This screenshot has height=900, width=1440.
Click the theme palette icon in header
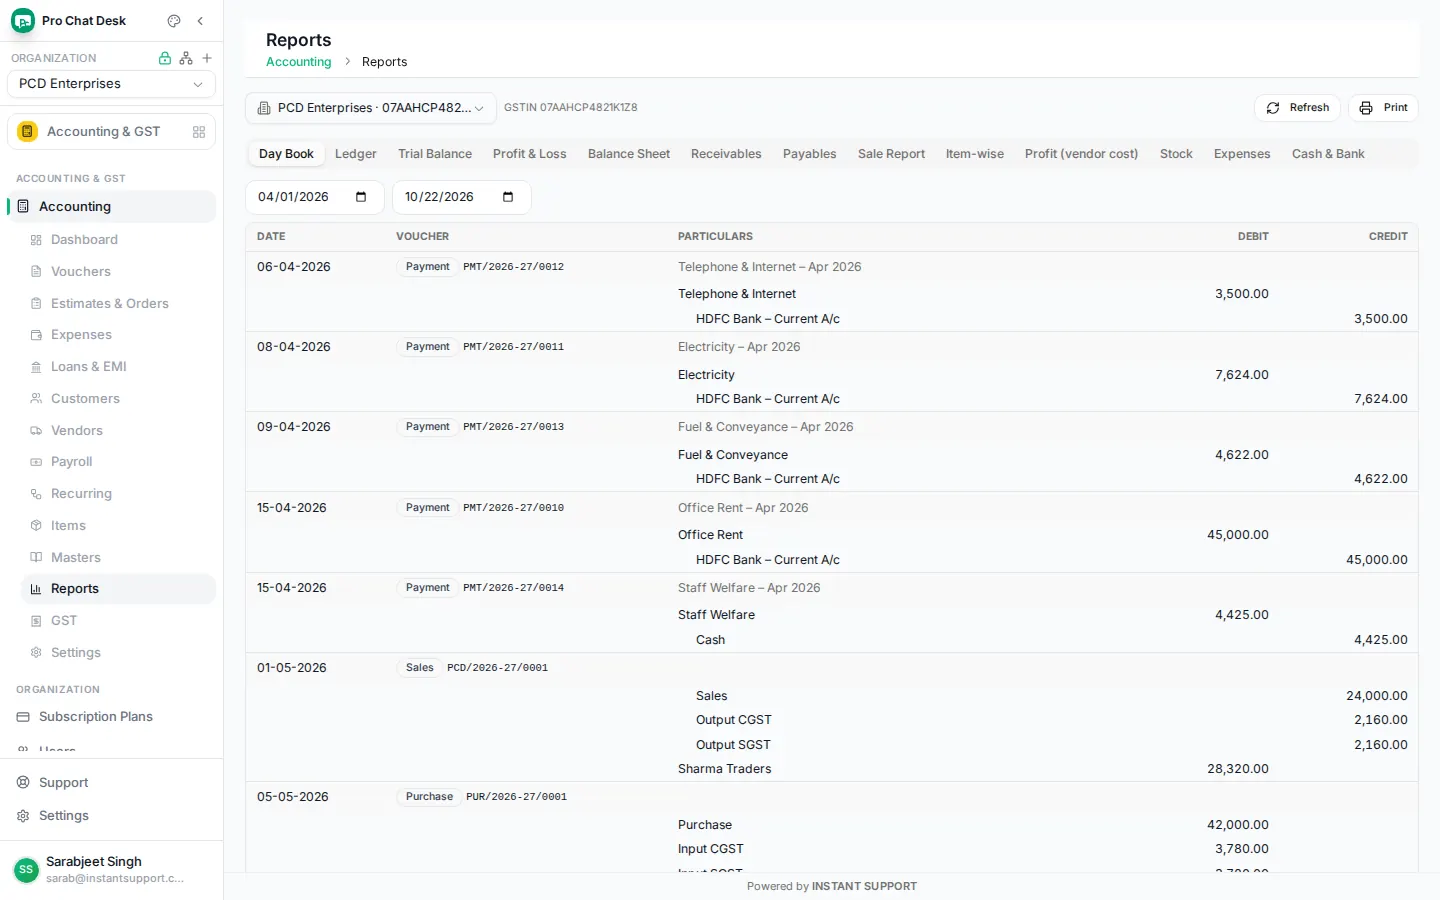(174, 21)
